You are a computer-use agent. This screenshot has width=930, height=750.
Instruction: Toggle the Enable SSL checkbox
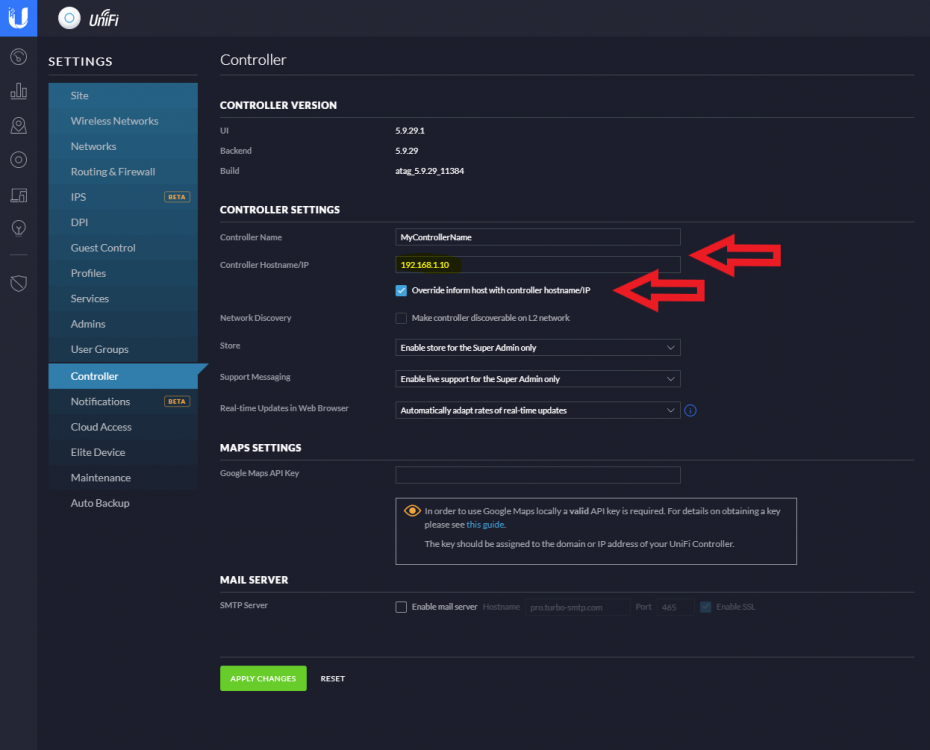pos(706,607)
